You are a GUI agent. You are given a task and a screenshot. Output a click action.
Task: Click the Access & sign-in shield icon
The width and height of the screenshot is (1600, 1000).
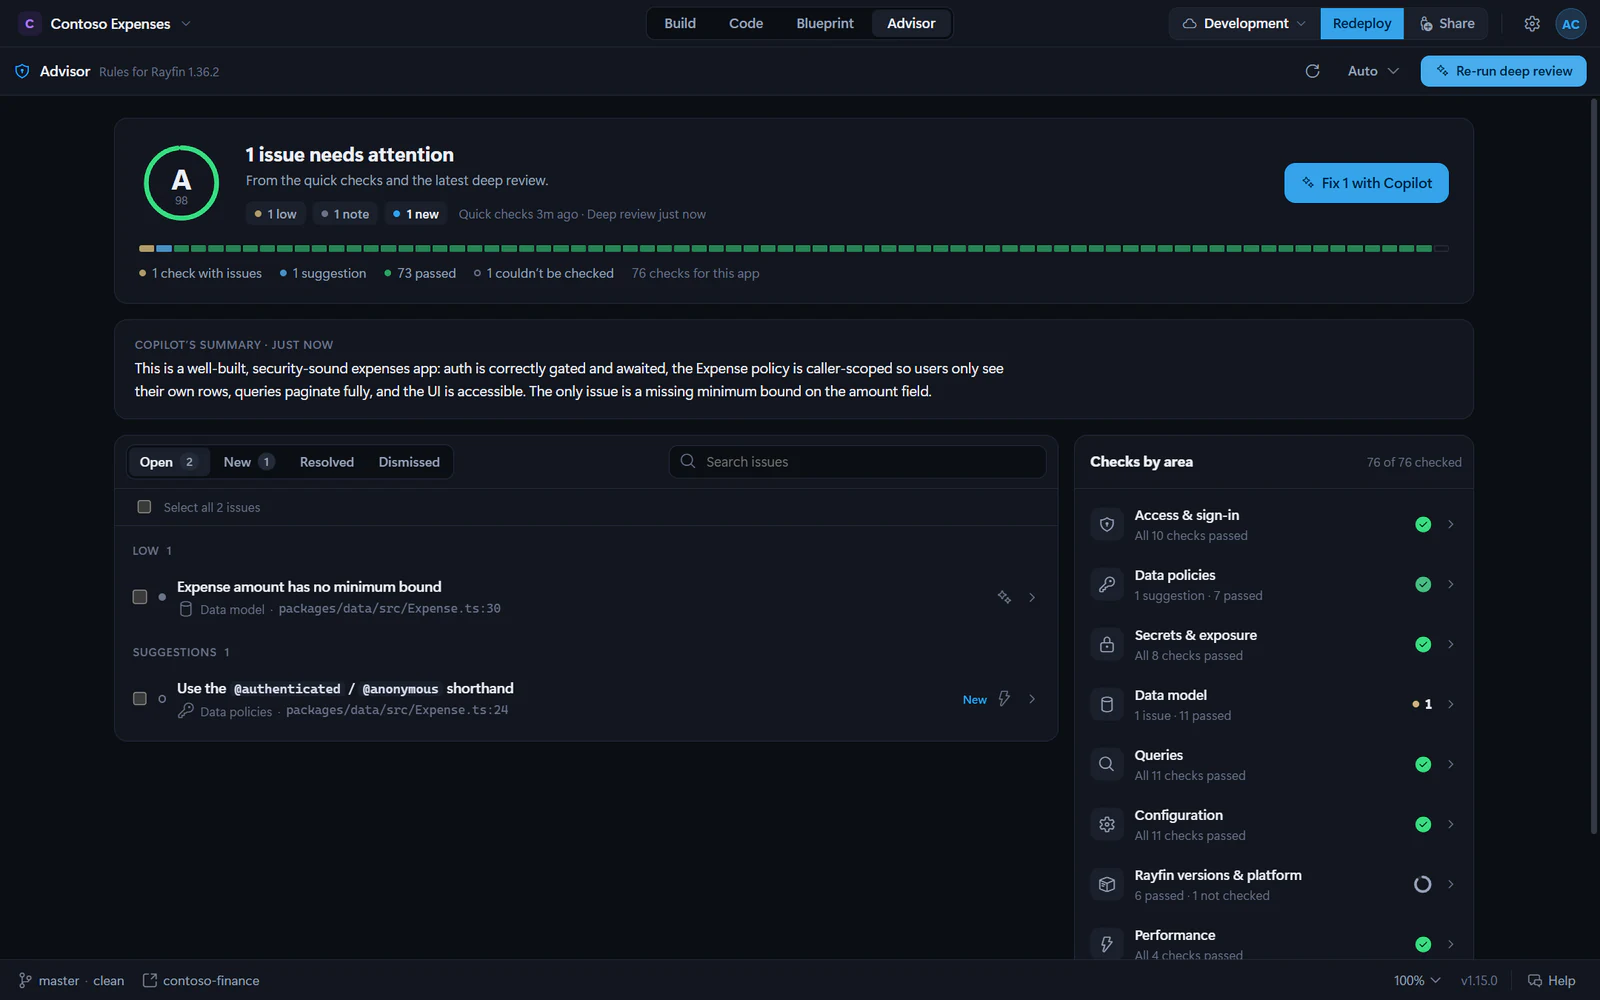[x=1107, y=524]
